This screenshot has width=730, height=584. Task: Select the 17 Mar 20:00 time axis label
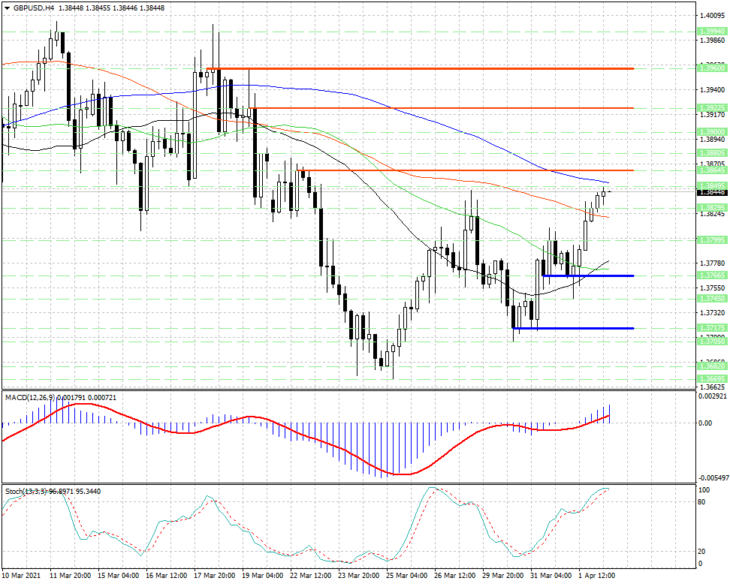(215, 575)
